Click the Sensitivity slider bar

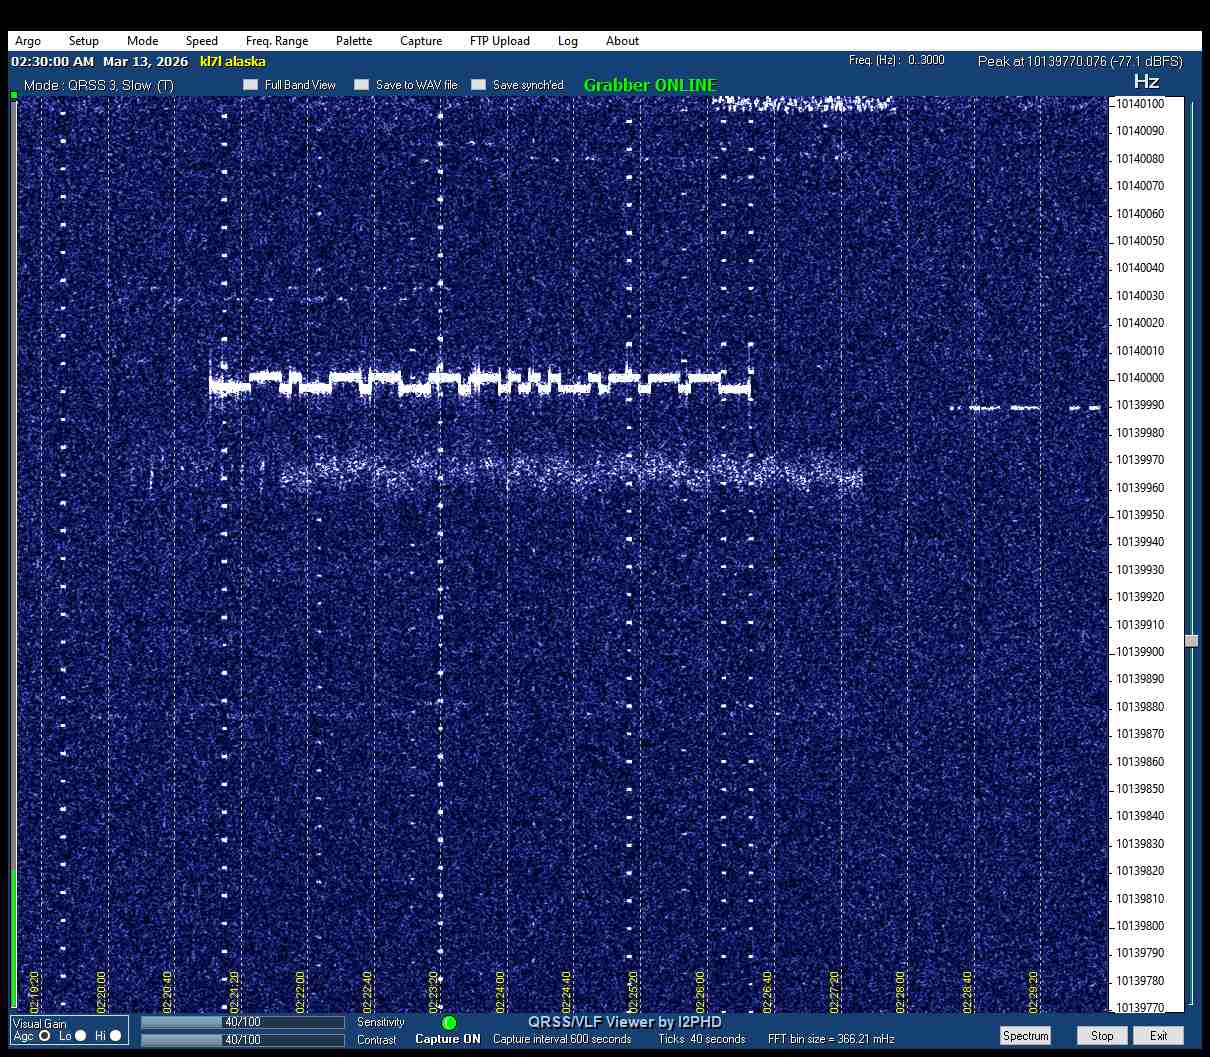click(x=242, y=1022)
